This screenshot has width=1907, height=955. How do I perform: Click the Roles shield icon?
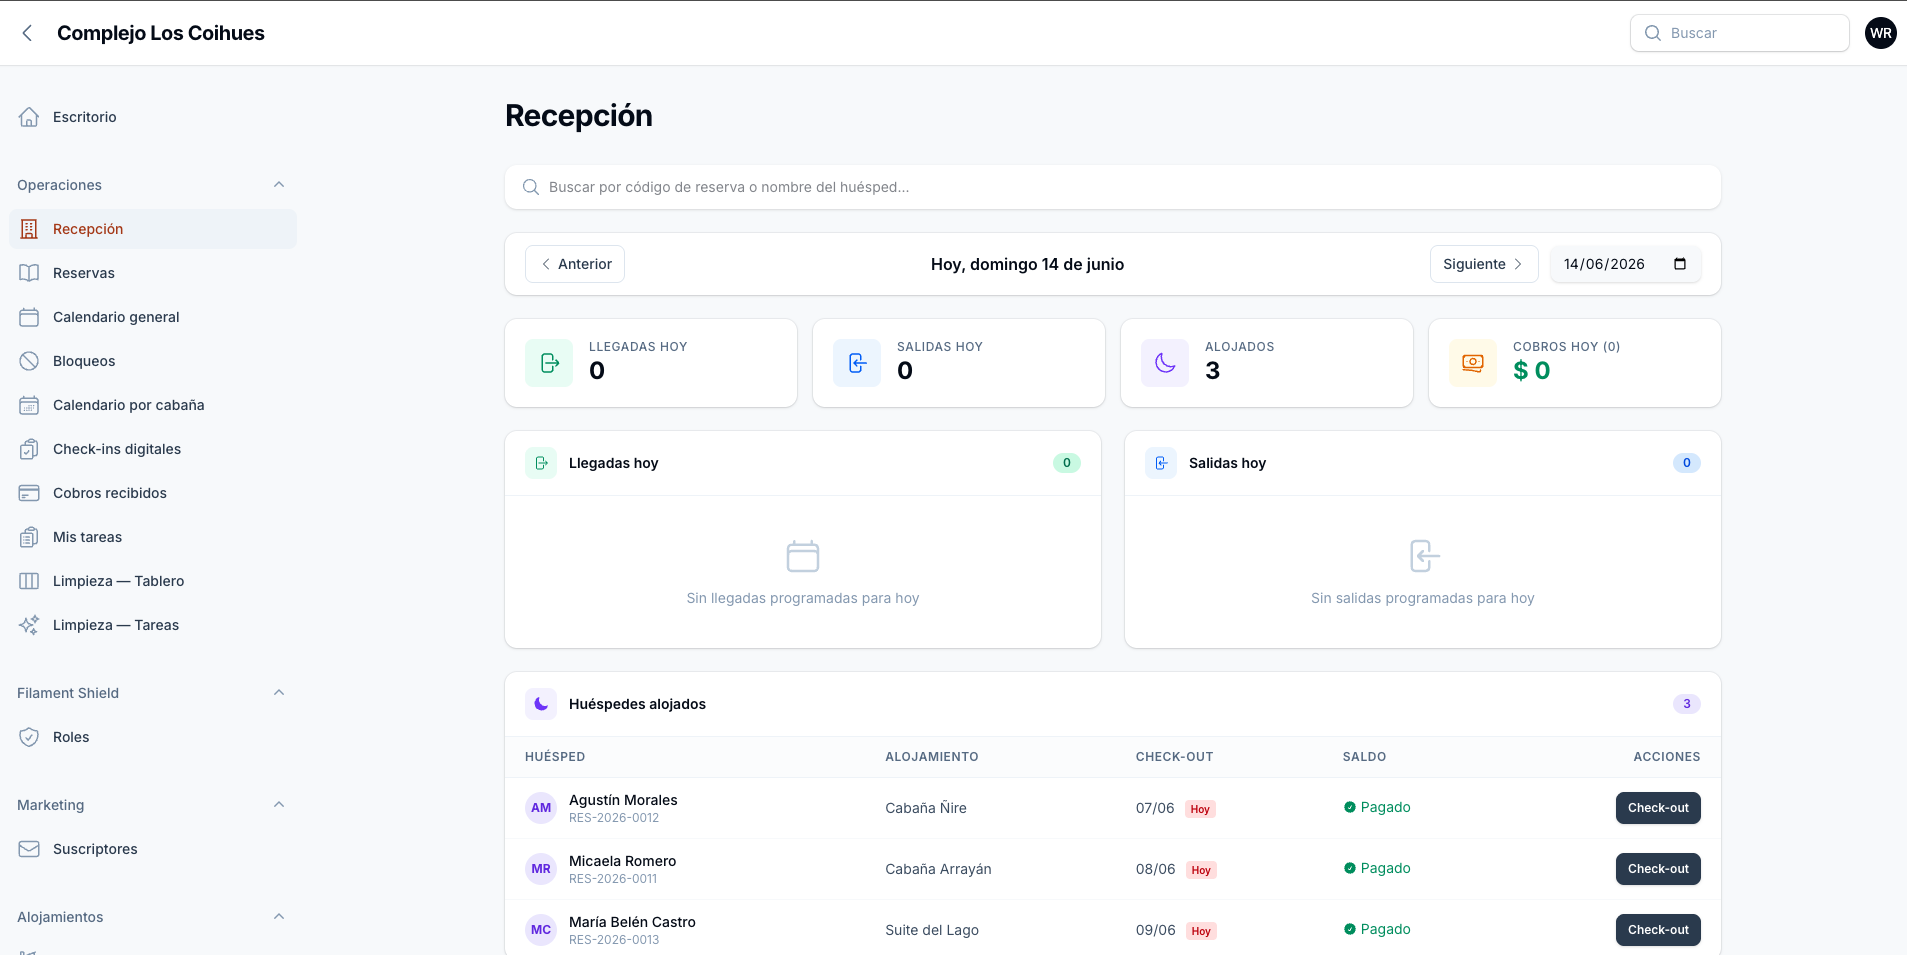[29, 737]
